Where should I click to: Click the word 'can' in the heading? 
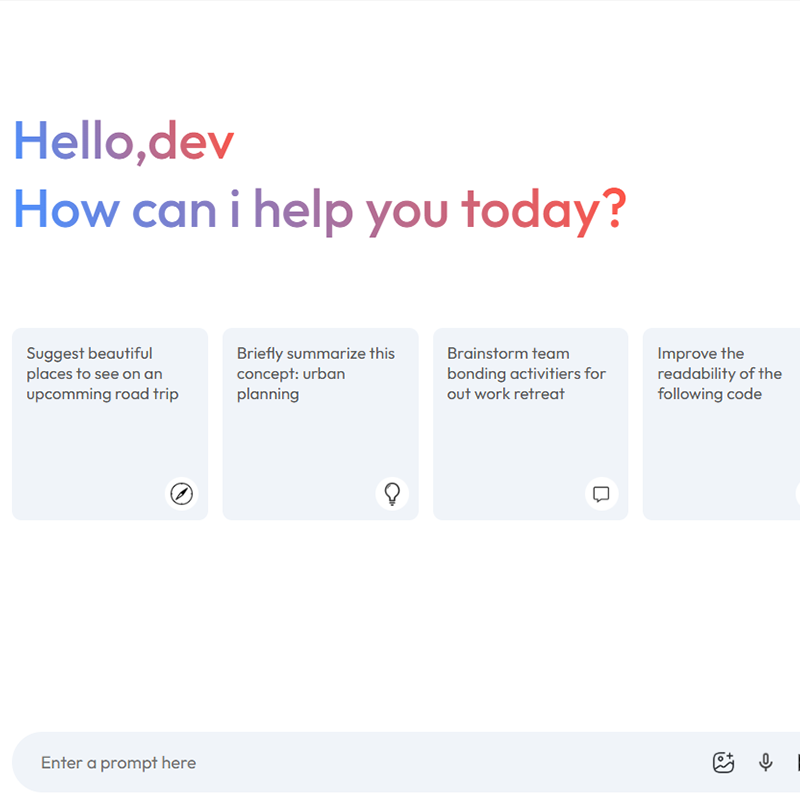[x=174, y=210]
